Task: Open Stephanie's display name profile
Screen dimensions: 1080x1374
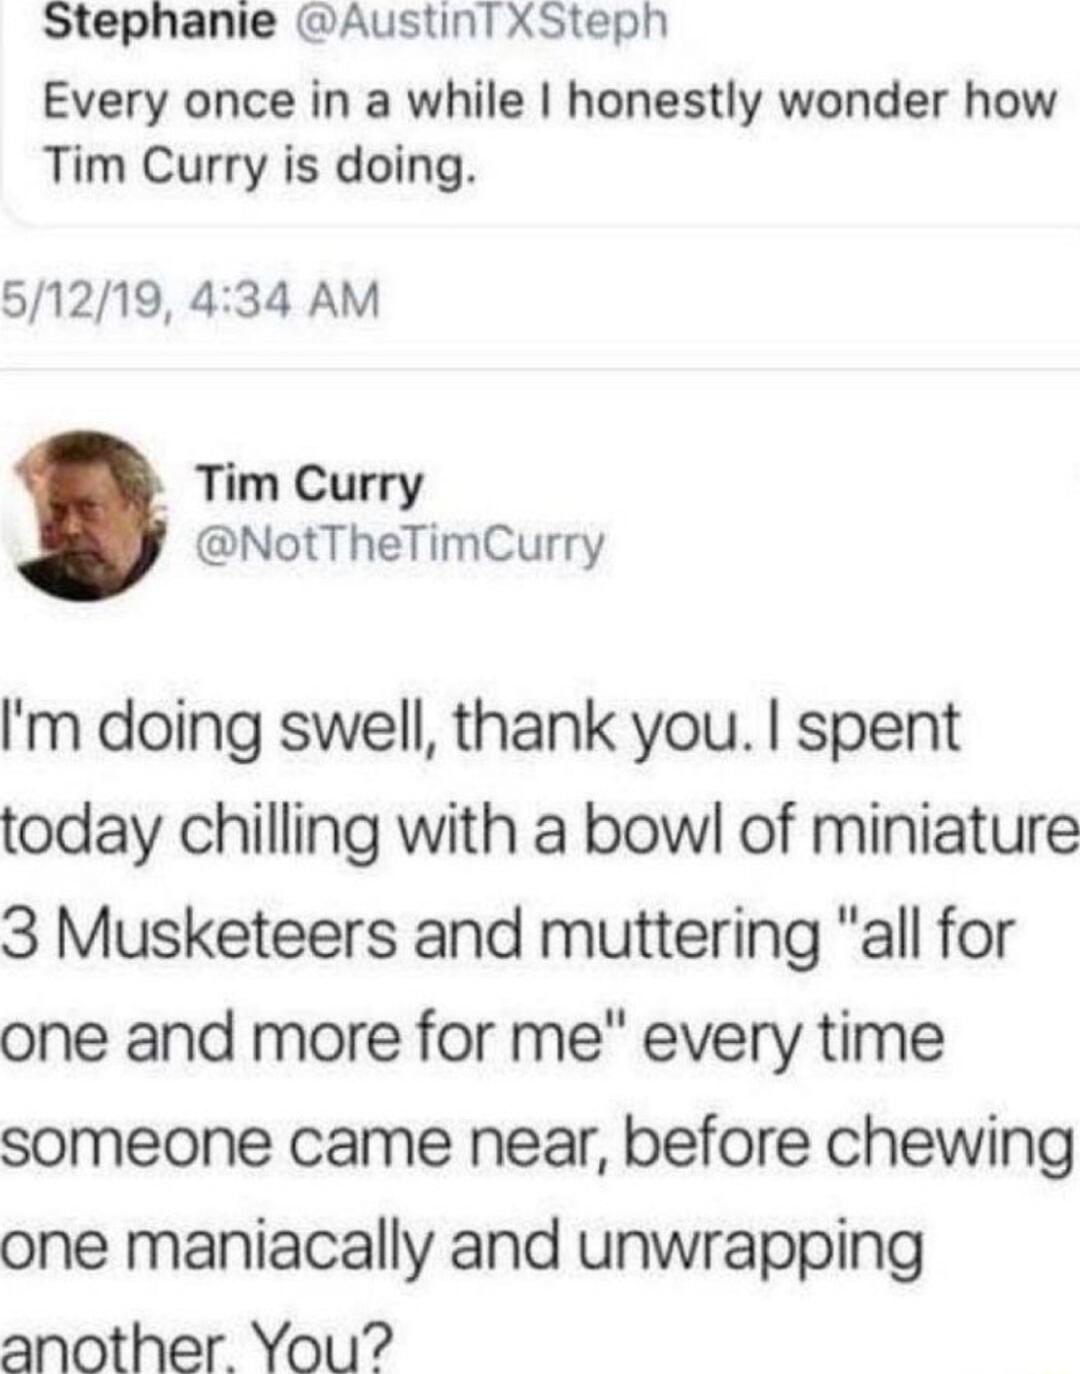Action: 158,21
